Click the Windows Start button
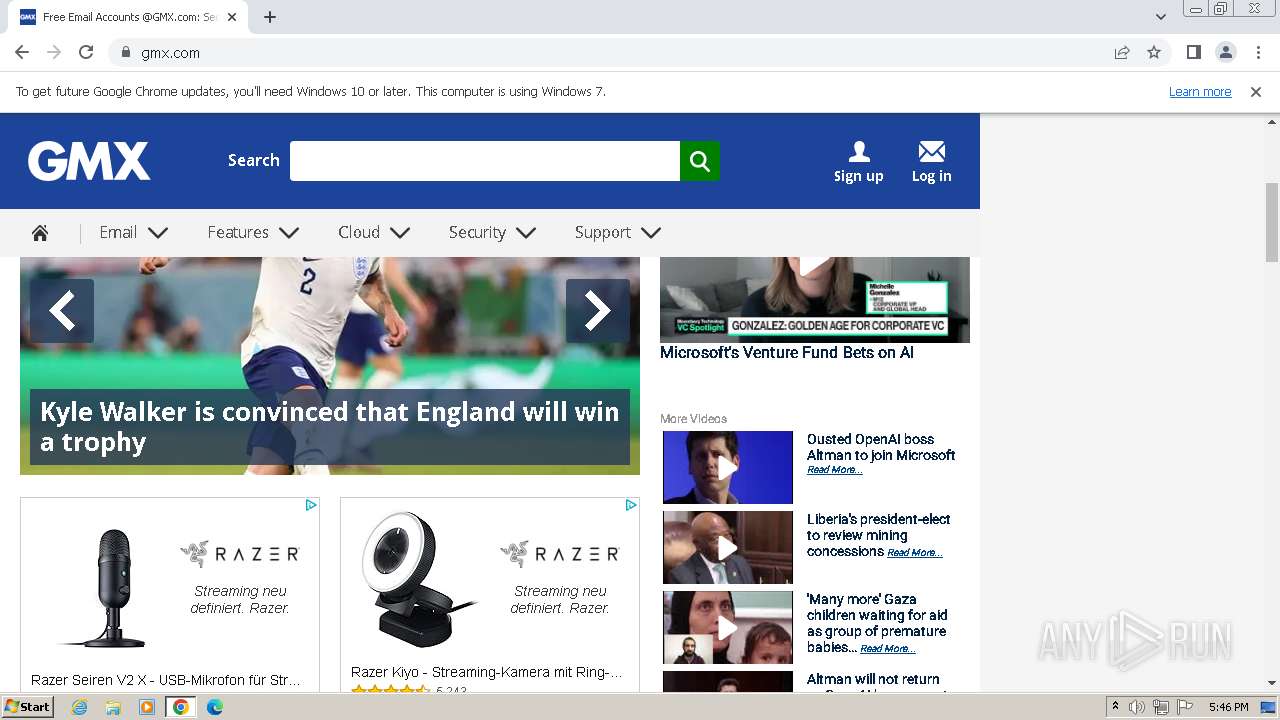1280x720 pixels. click(27, 707)
